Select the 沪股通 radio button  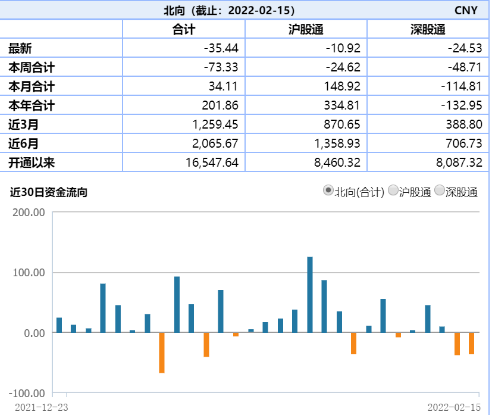click(393, 191)
